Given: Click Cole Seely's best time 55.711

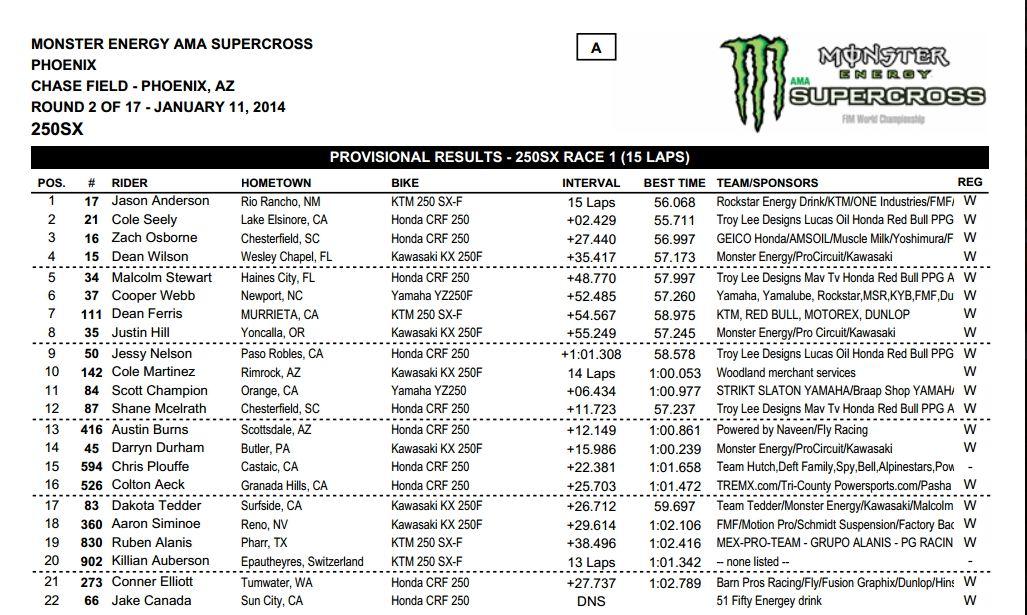Looking at the screenshot, I should (675, 221).
